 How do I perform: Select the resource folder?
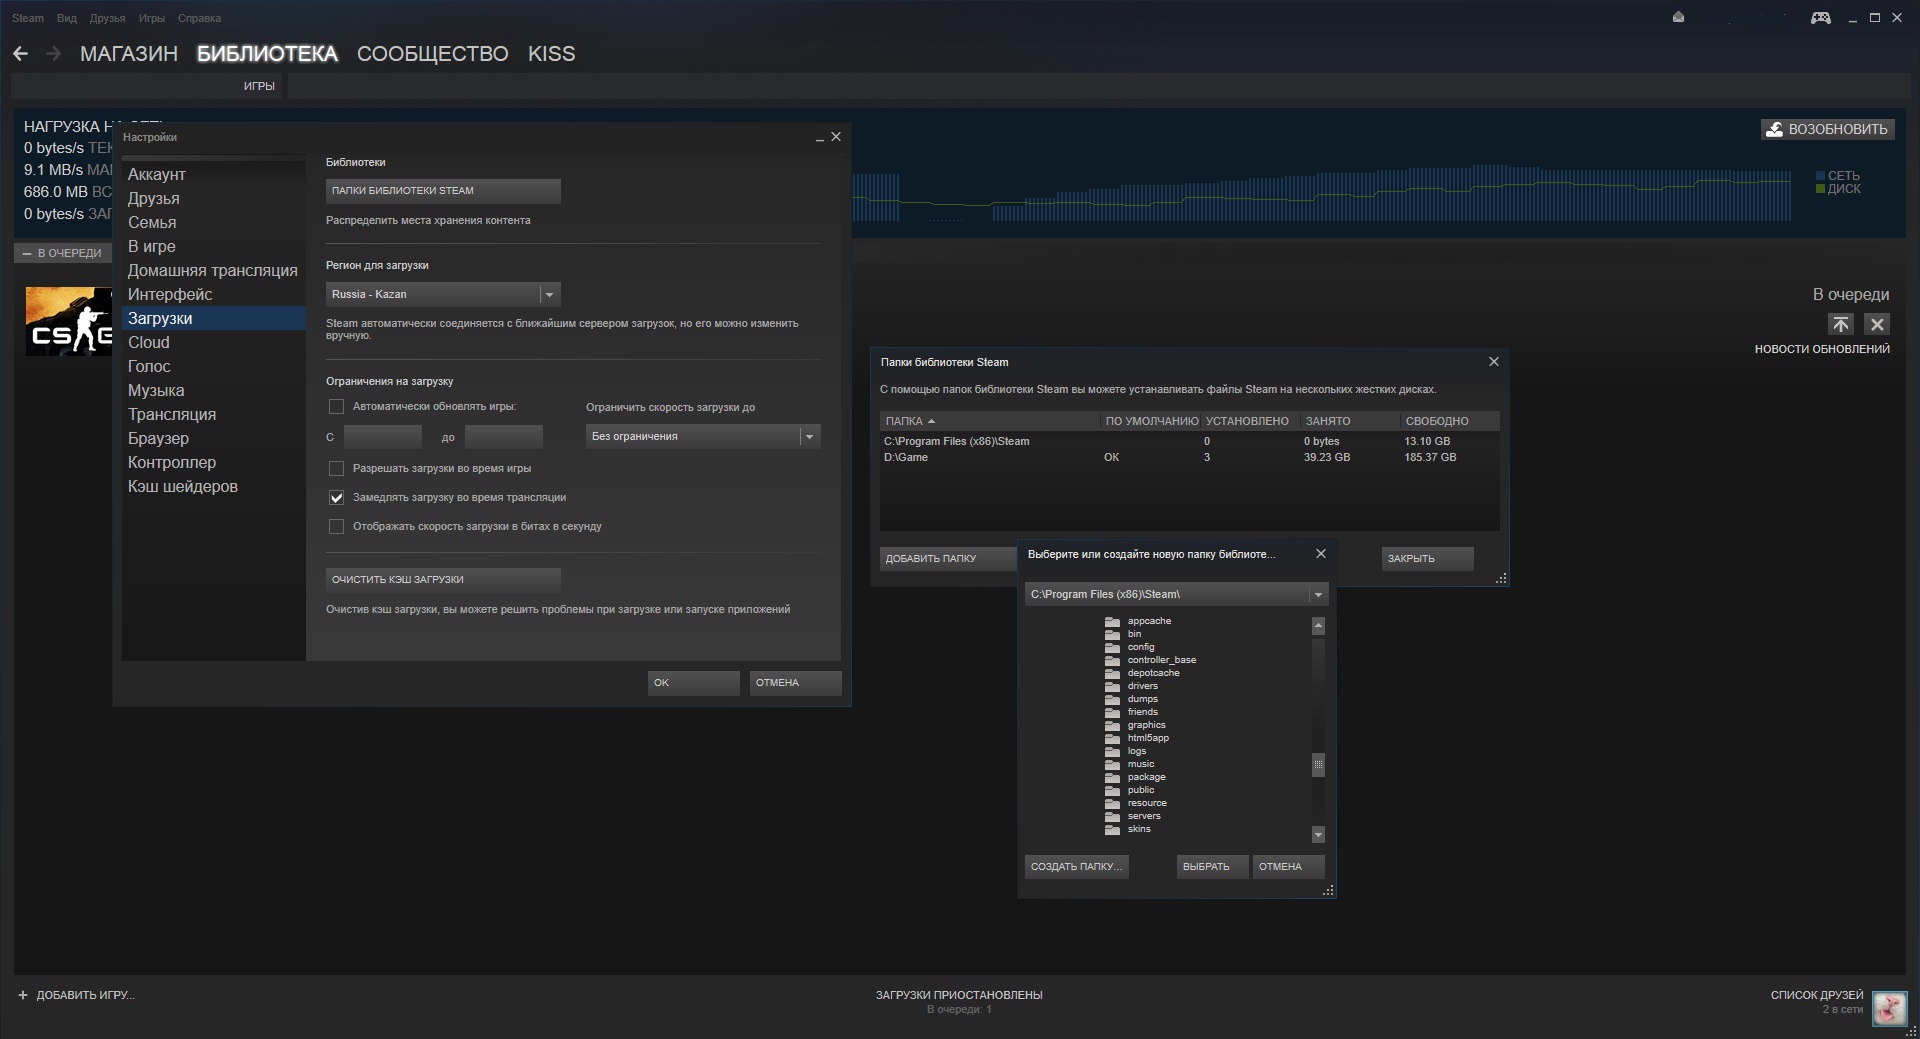[x=1147, y=803]
